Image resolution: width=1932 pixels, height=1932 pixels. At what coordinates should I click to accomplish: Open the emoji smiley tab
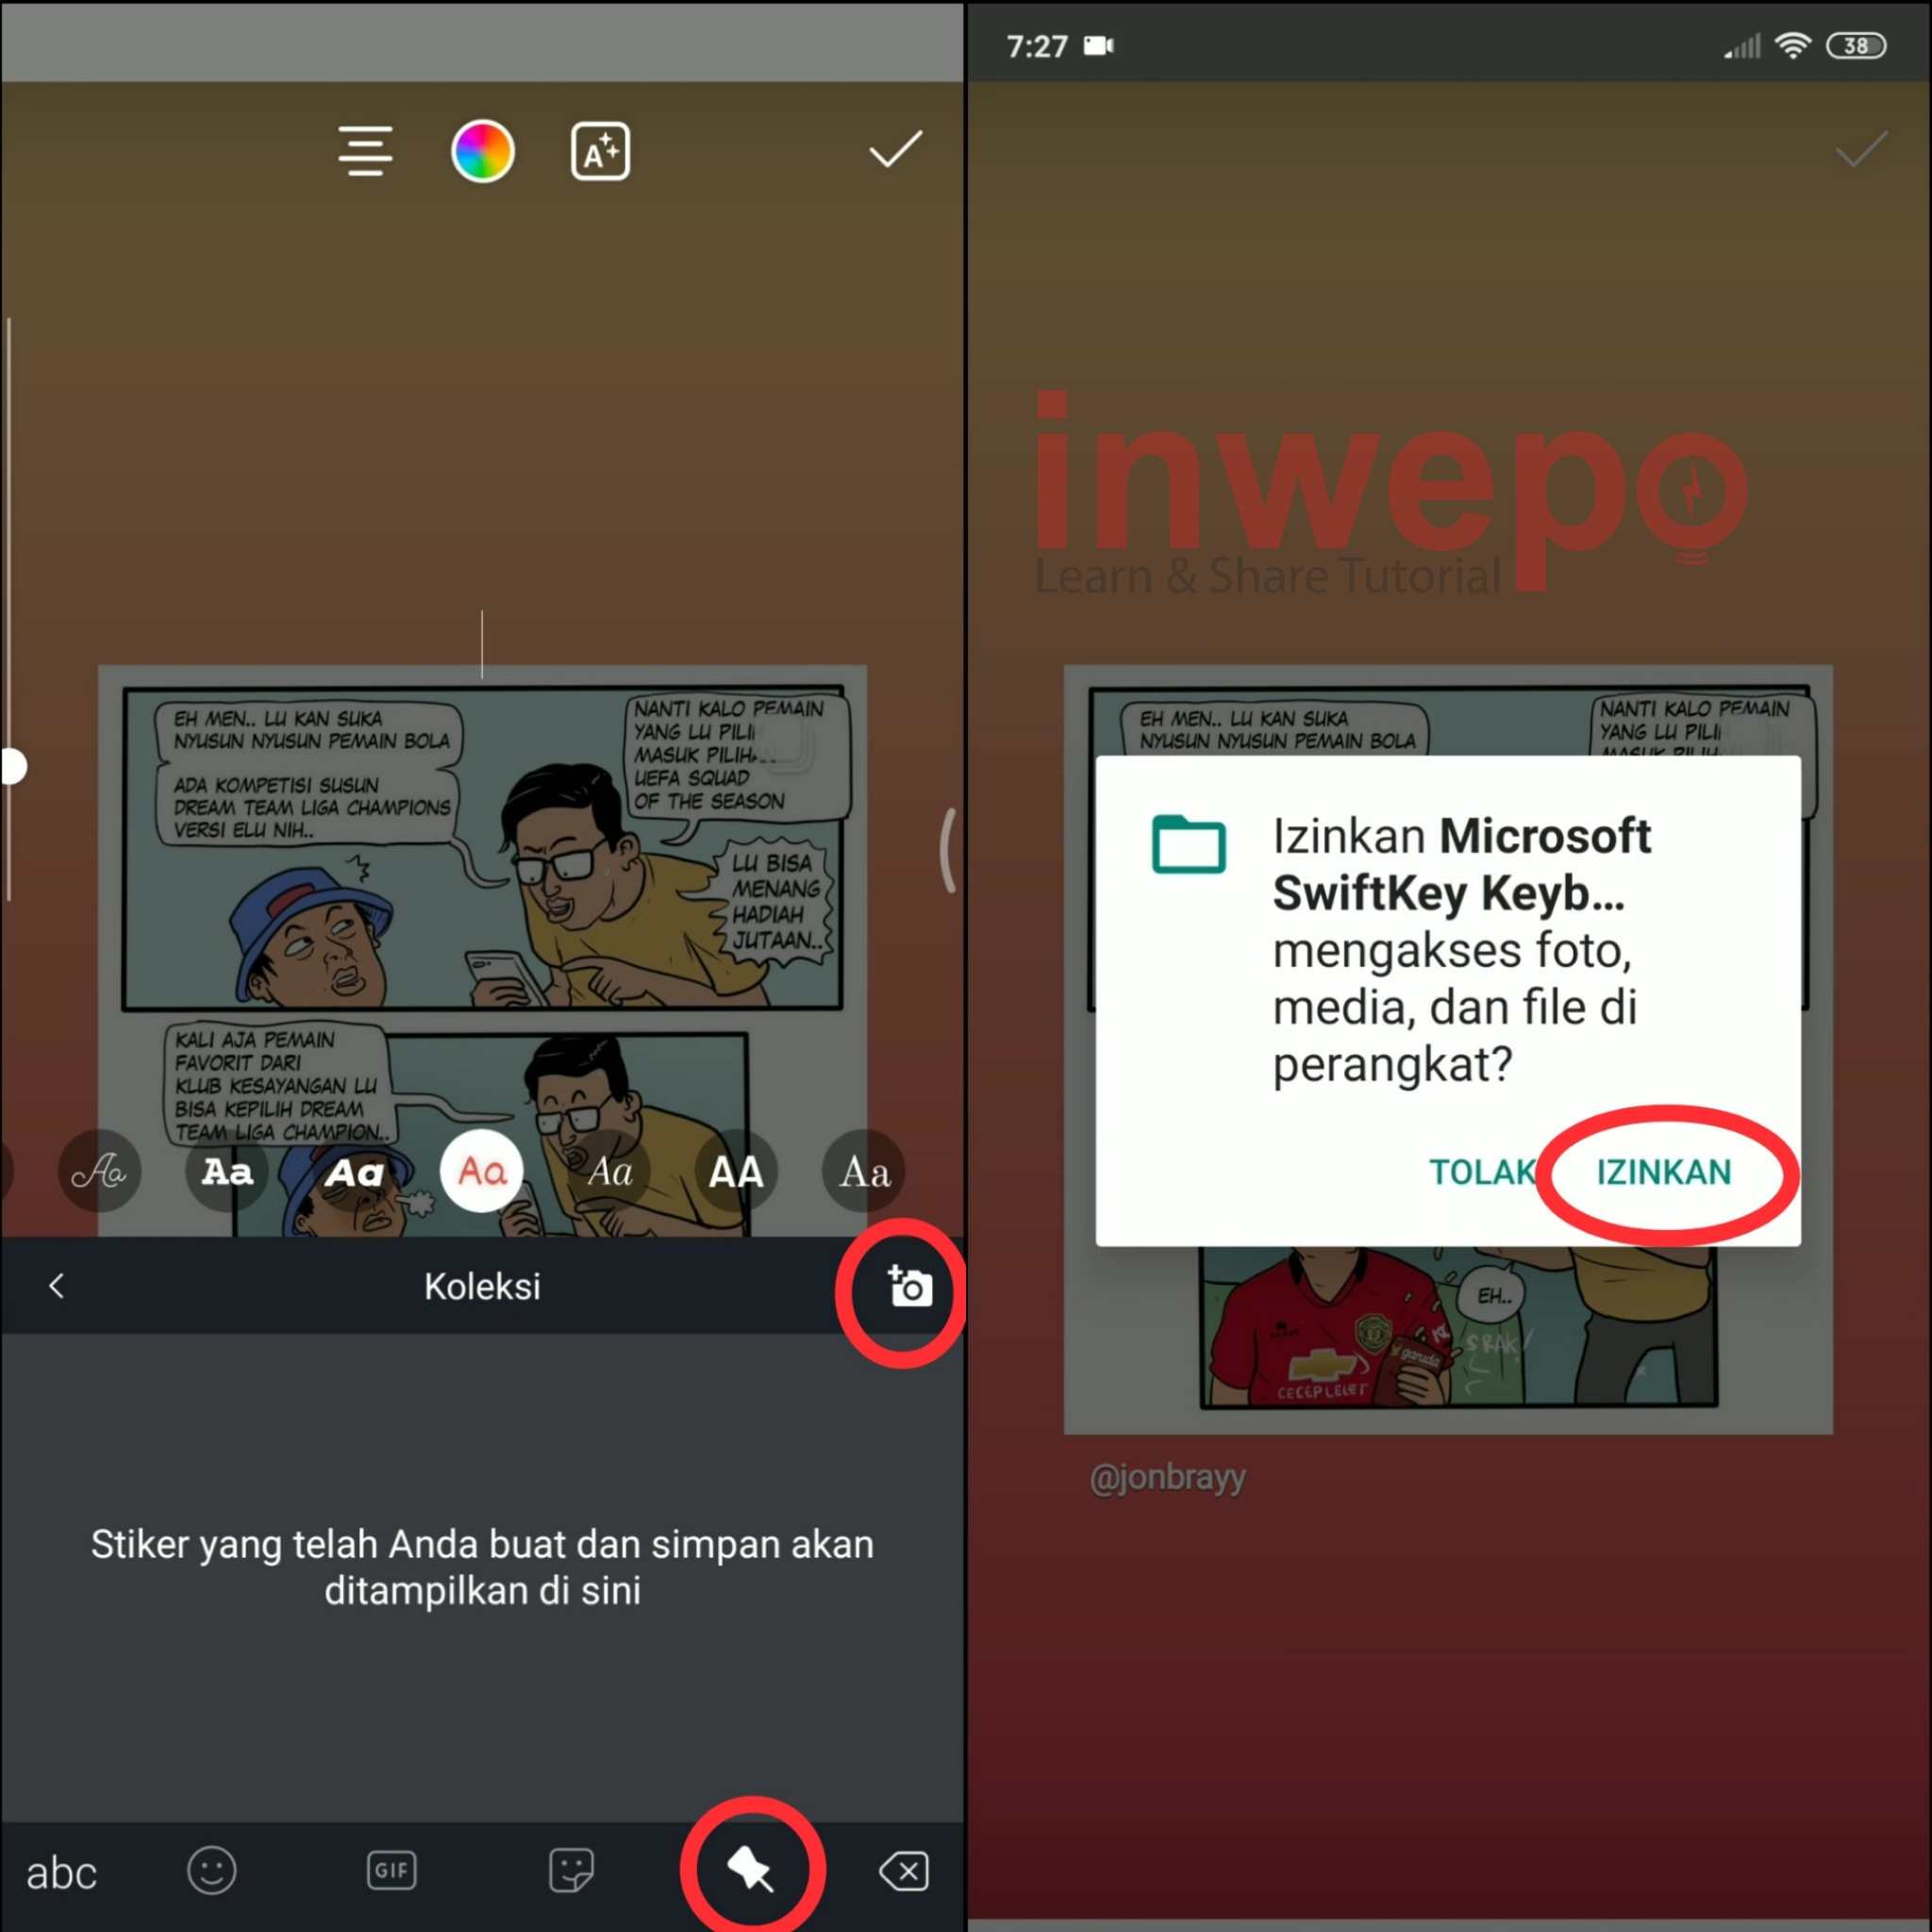pyautogui.click(x=211, y=1870)
